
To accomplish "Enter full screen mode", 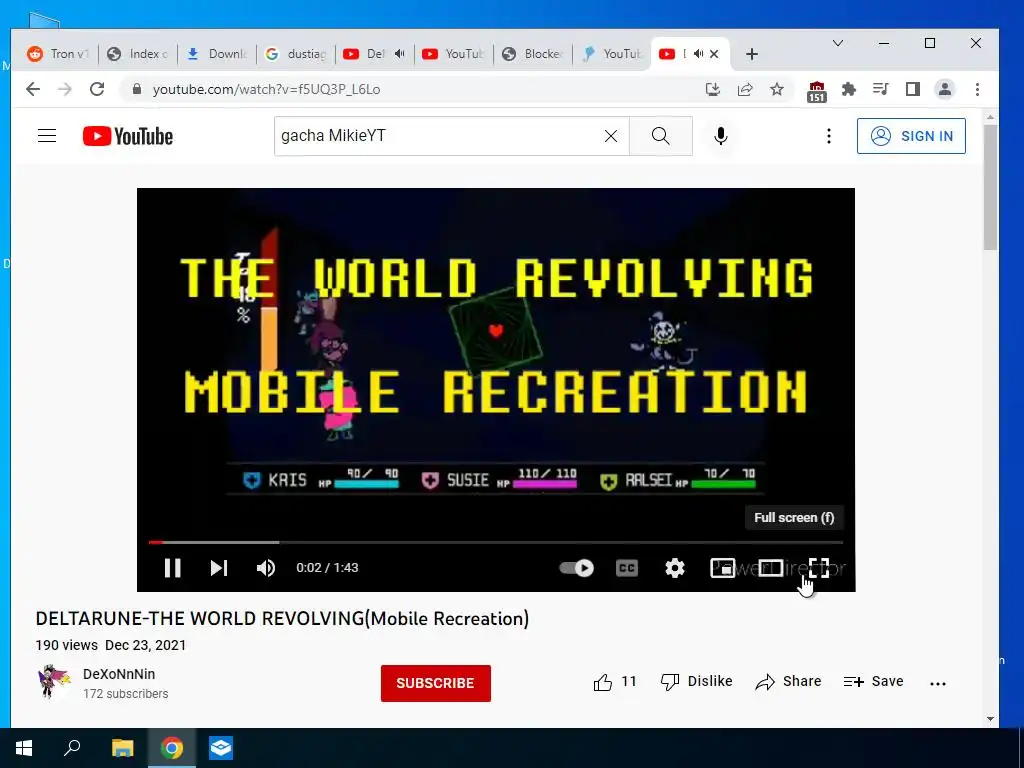I will (x=818, y=568).
